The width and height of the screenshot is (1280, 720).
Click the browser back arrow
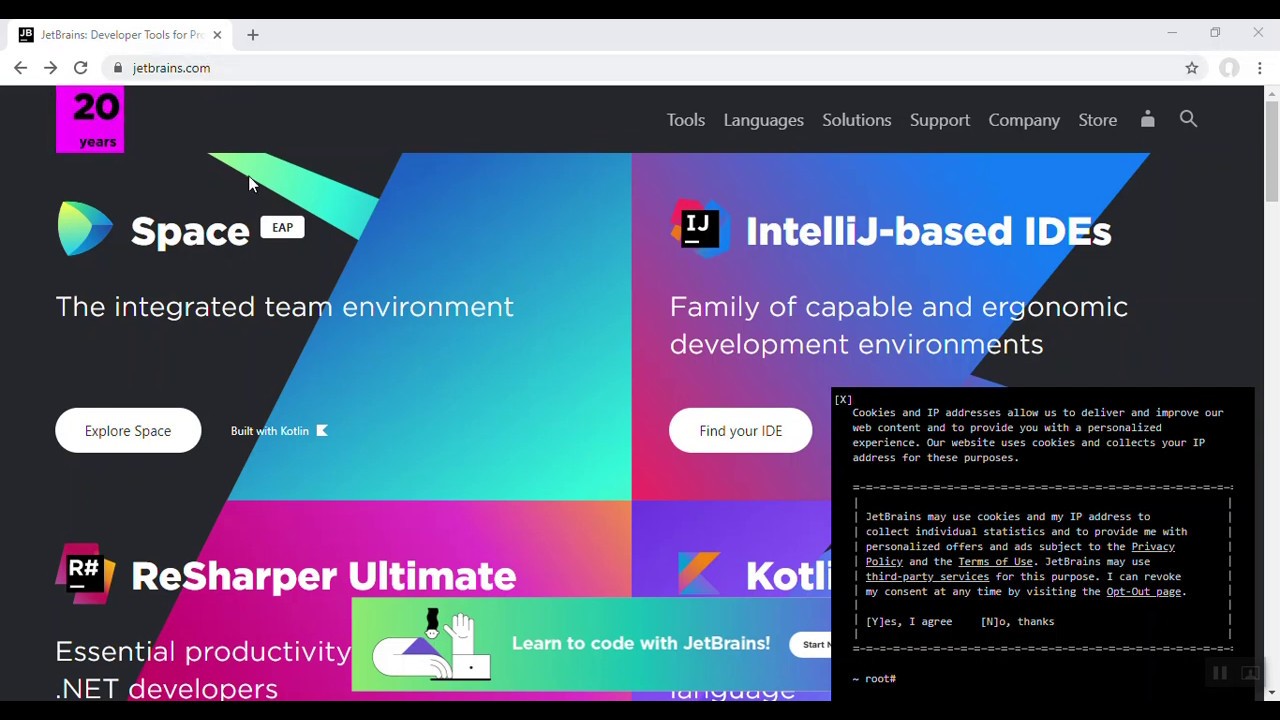click(20, 68)
